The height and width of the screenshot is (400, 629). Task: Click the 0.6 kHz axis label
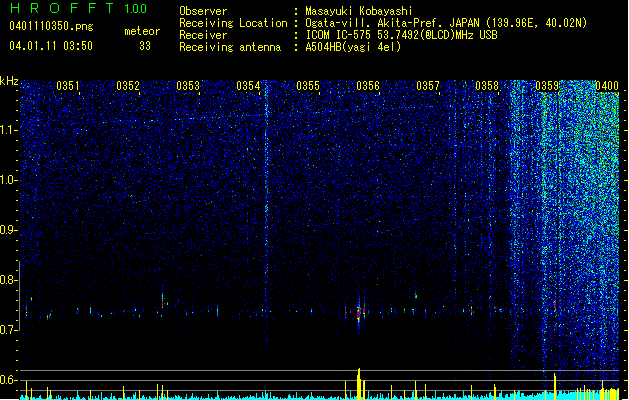pyautogui.click(x=9, y=380)
